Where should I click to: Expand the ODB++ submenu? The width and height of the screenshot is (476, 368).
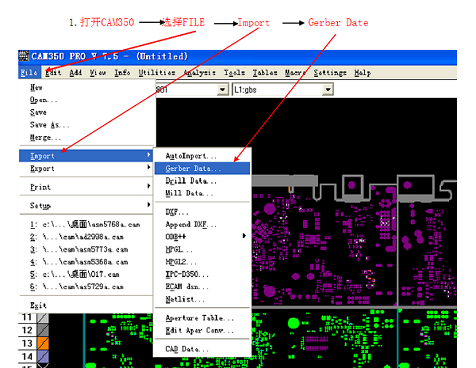pos(202,237)
